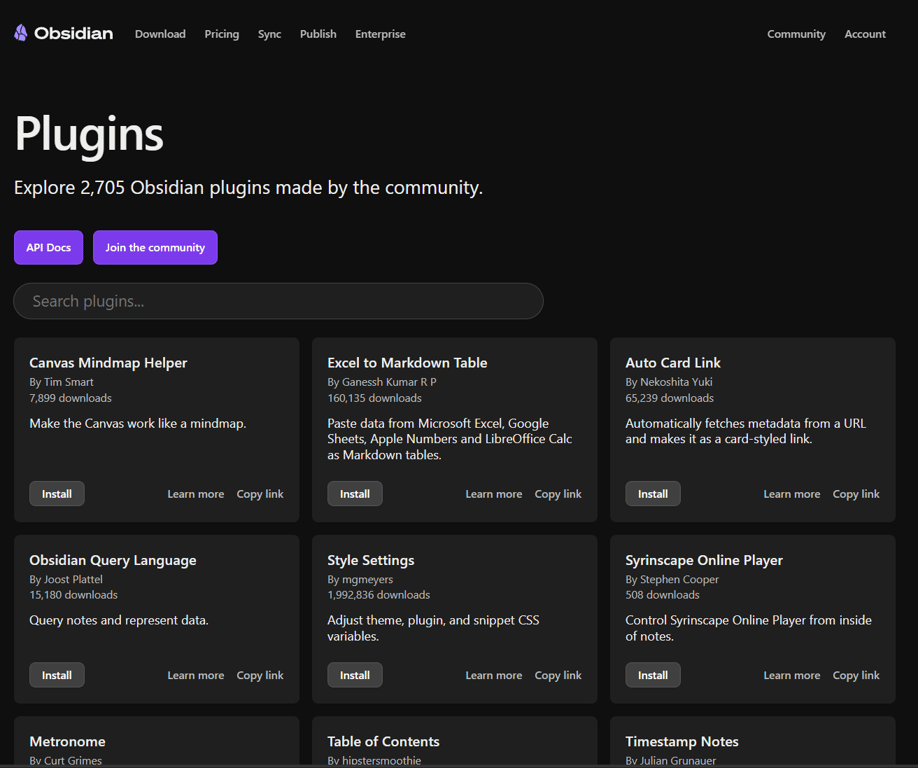Click the Timestamp Notes plugin title
918x768 pixels.
pyautogui.click(x=681, y=742)
